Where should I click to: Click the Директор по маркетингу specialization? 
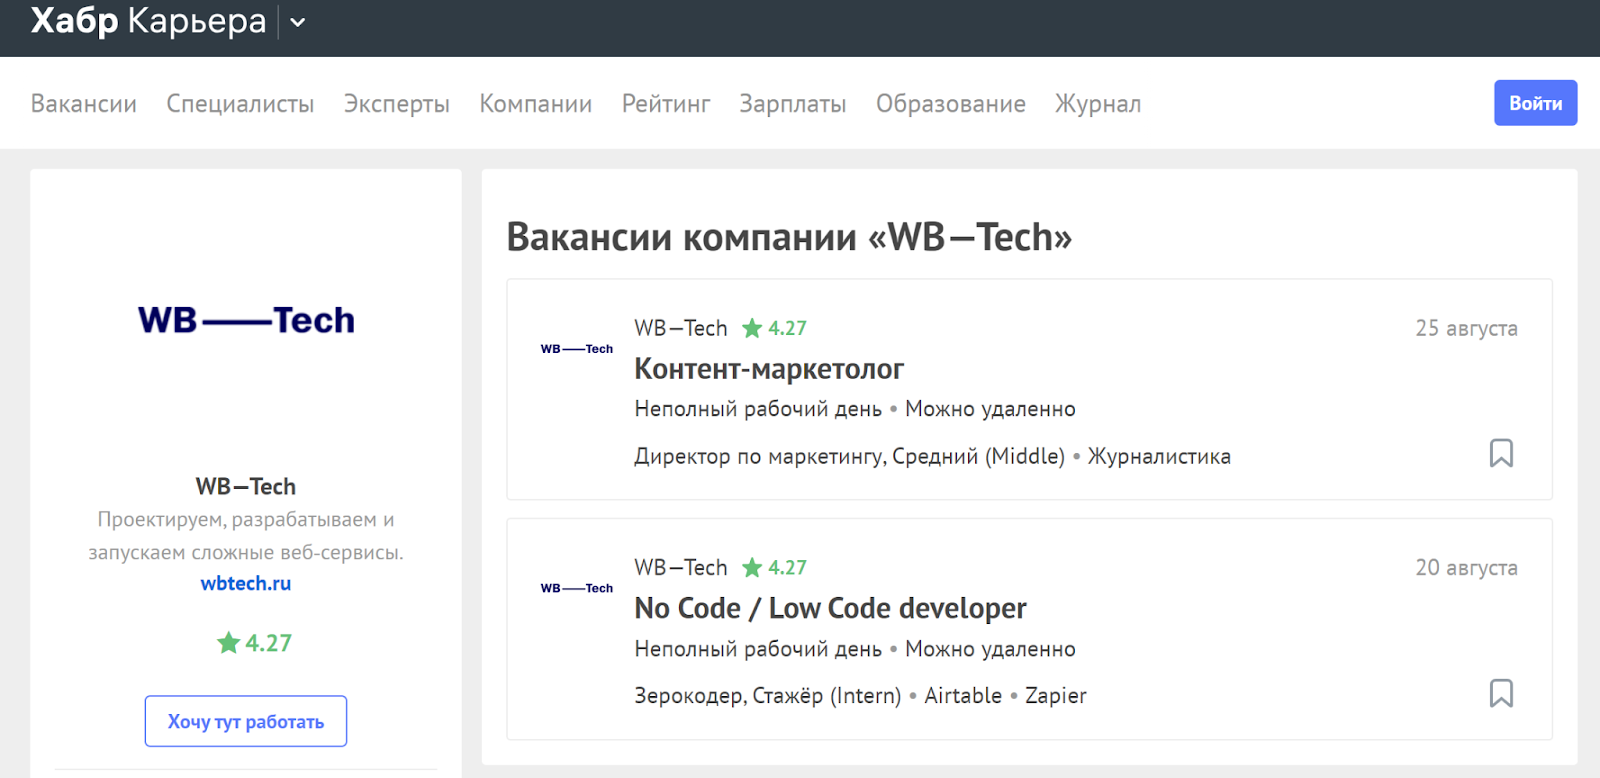(x=760, y=456)
